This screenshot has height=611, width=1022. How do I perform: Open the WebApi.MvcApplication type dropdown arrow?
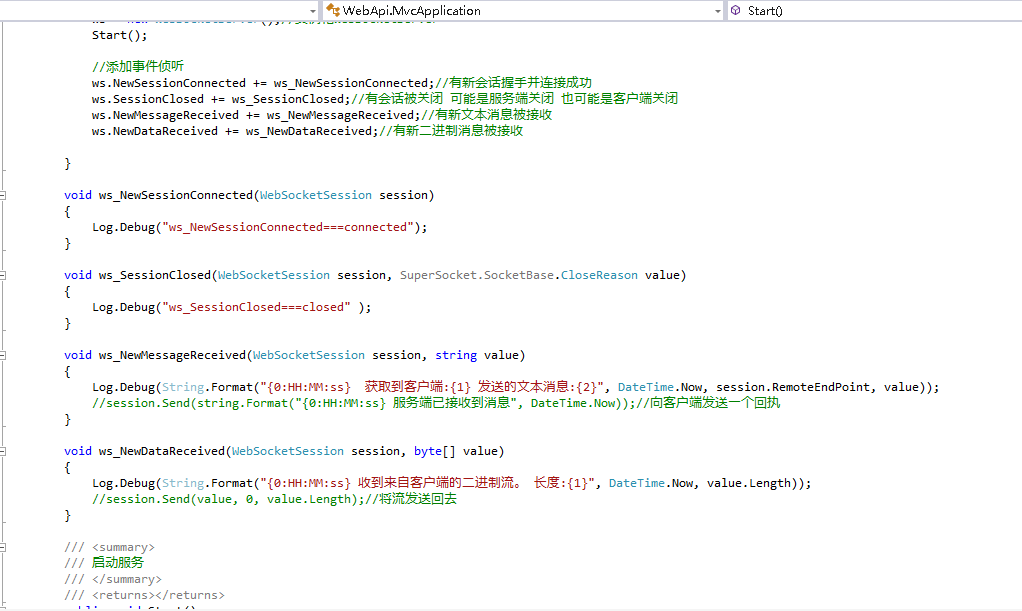(x=718, y=11)
